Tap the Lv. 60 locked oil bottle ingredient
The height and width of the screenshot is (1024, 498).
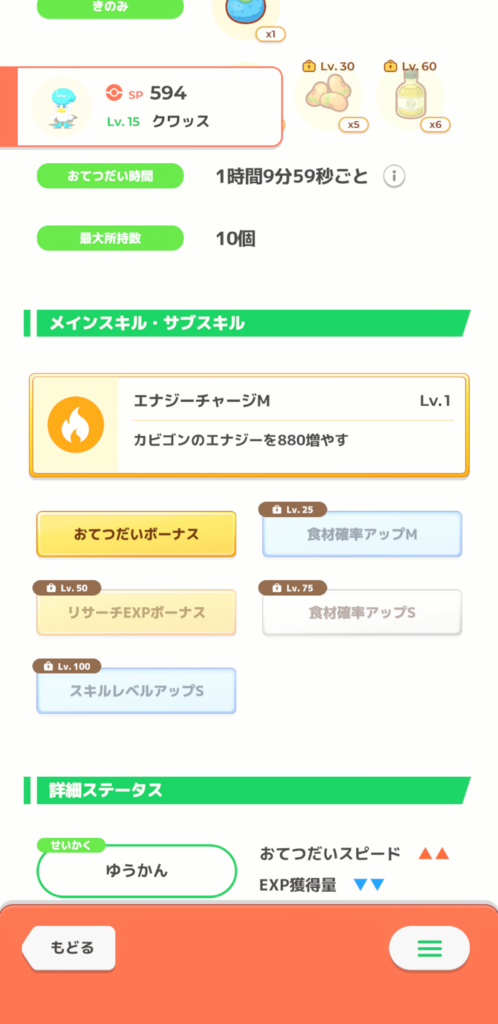coord(410,97)
